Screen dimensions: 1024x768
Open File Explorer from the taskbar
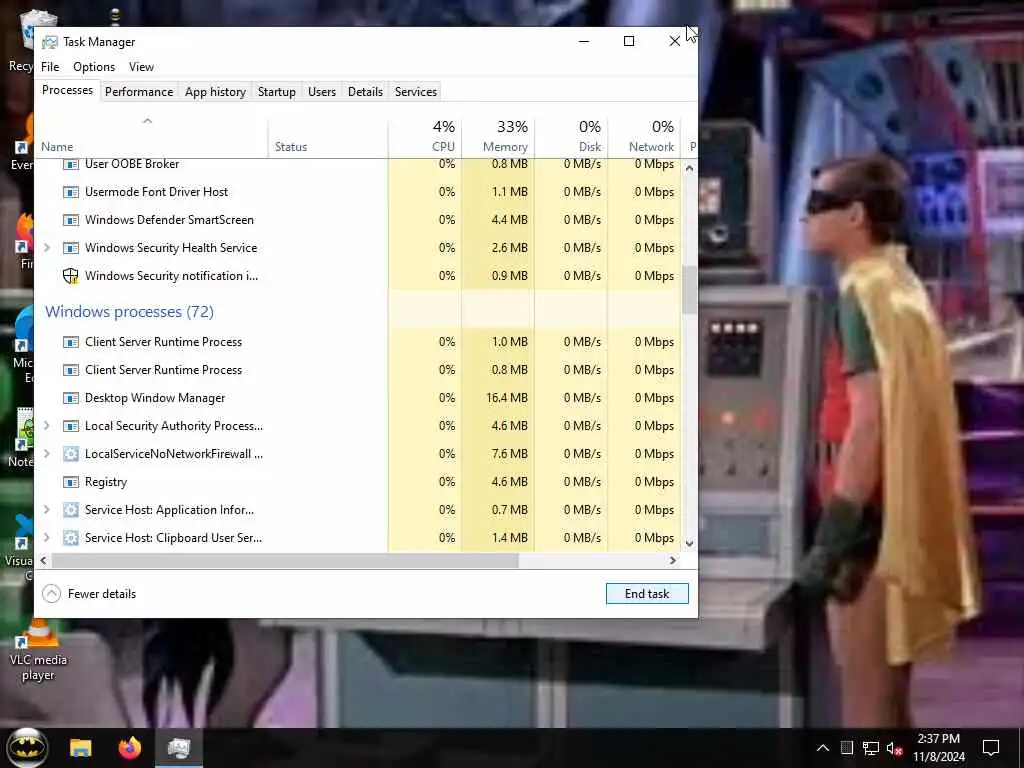[x=81, y=748]
